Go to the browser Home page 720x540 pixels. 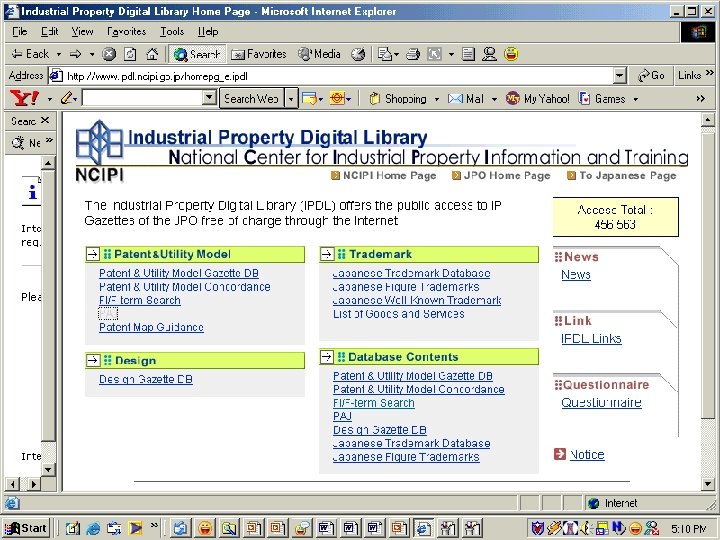tap(152, 54)
